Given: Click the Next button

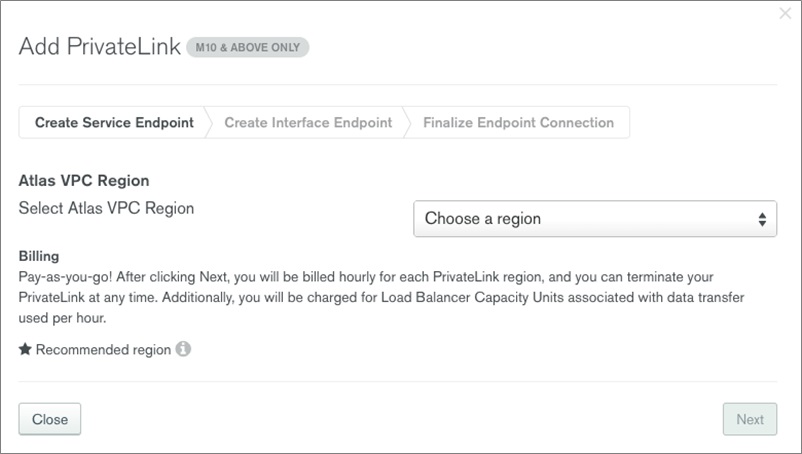Looking at the screenshot, I should [x=750, y=419].
